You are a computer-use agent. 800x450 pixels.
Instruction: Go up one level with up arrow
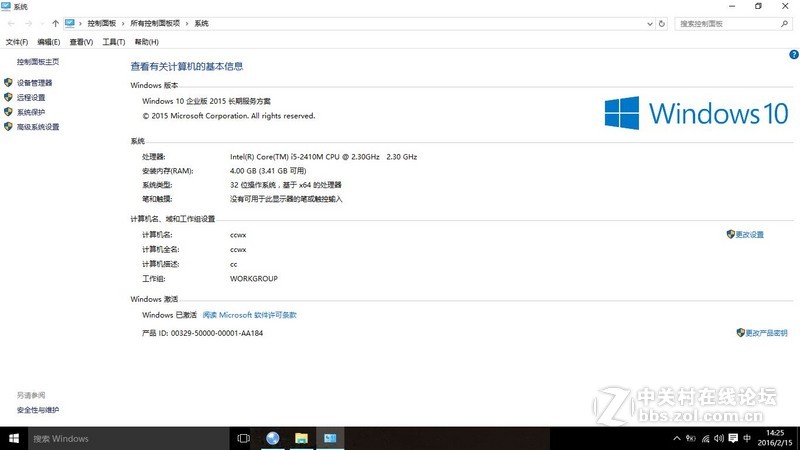click(x=55, y=23)
